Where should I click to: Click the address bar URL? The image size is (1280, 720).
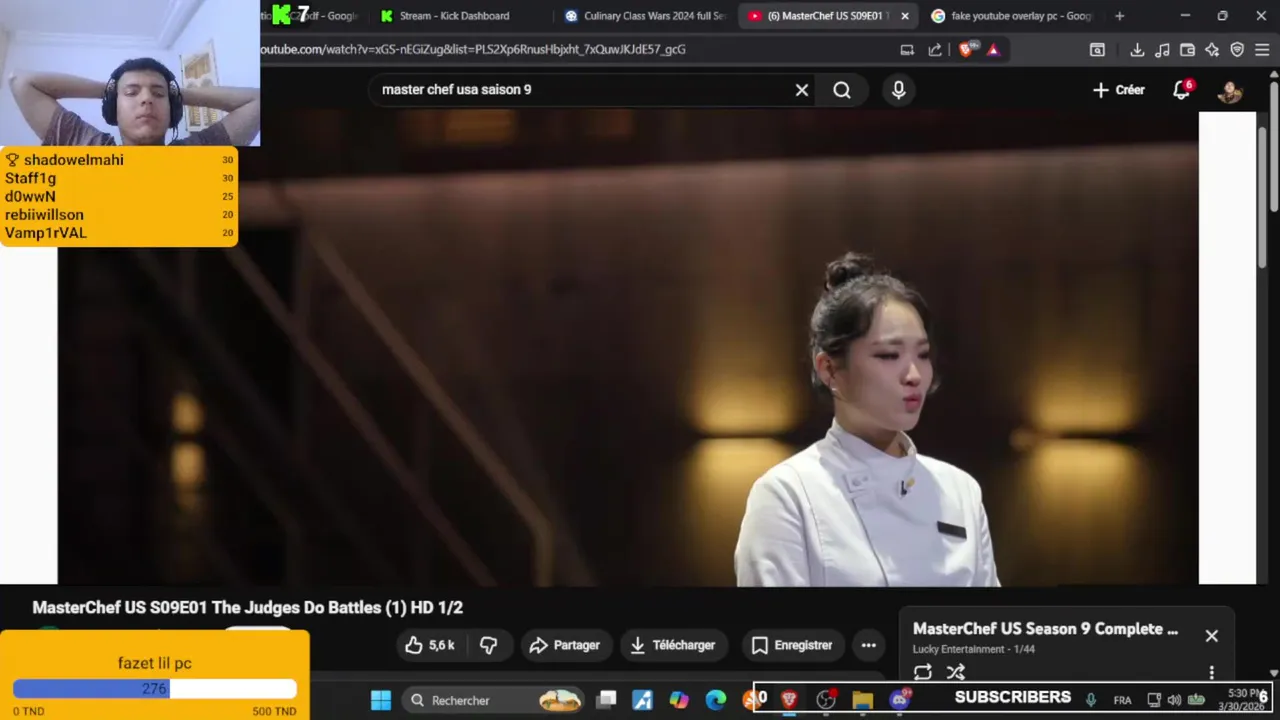pyautogui.click(x=473, y=49)
